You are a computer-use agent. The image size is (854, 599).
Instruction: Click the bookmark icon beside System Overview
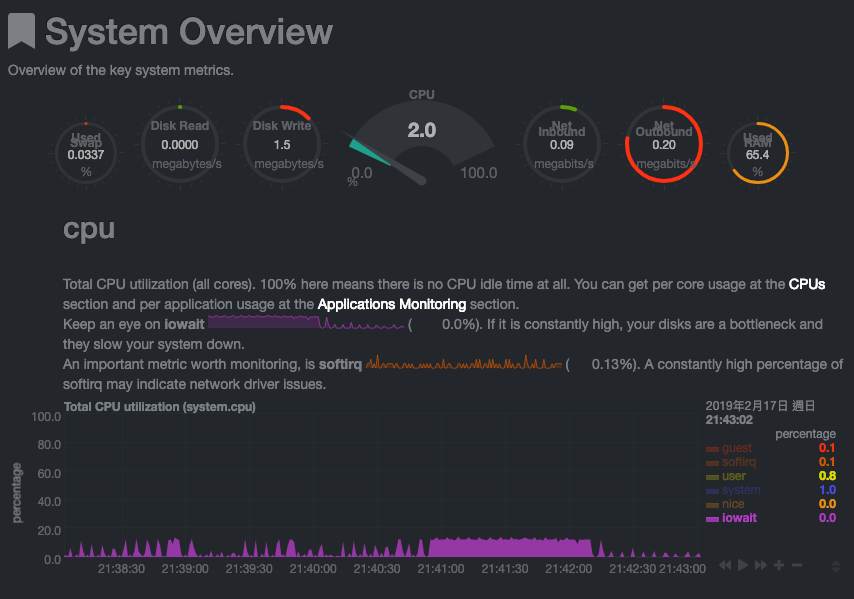tap(21, 31)
